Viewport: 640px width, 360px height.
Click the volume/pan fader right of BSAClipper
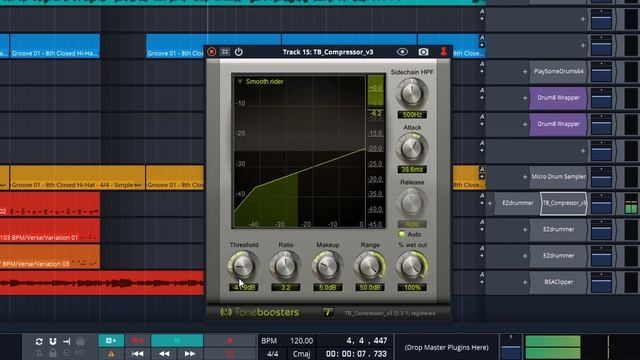tap(602, 282)
